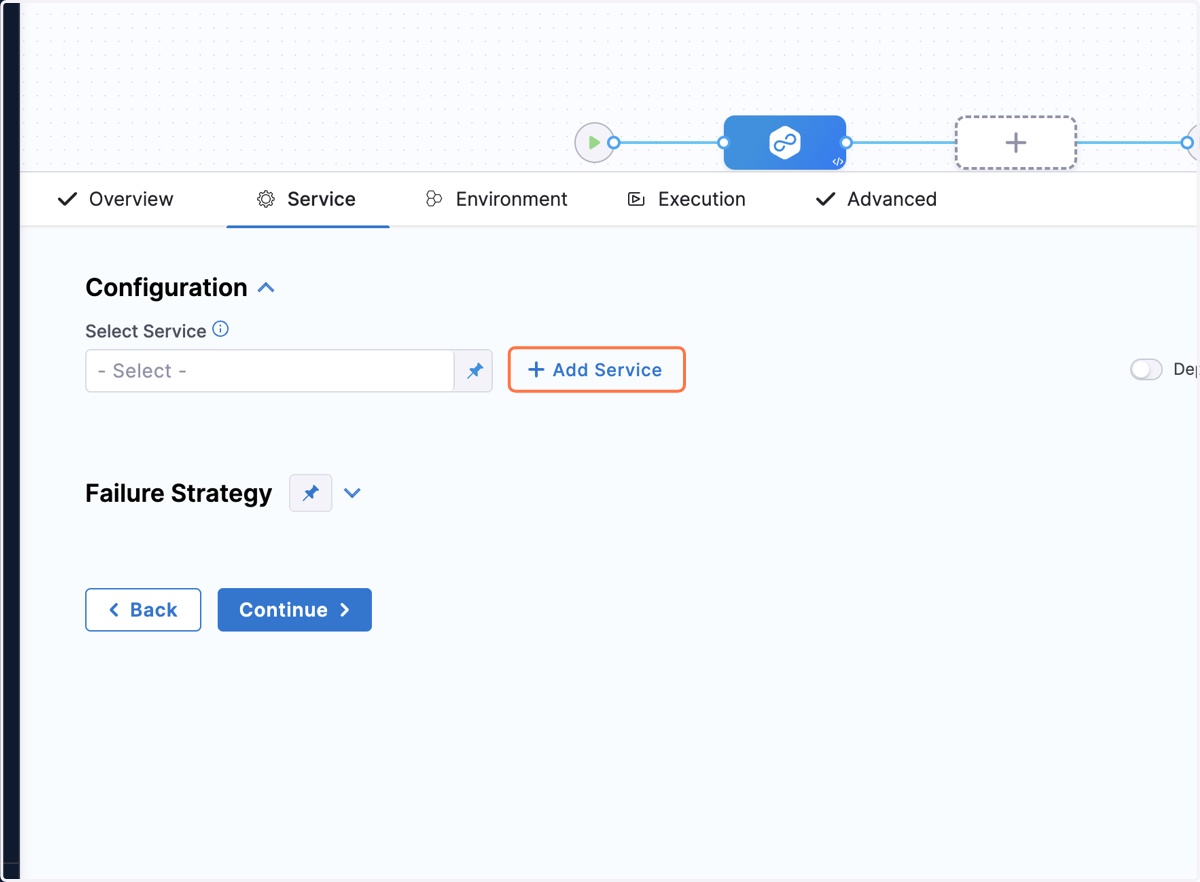This screenshot has height=882, width=1200.
Task: Switch to the Overview tab
Action: [x=115, y=199]
